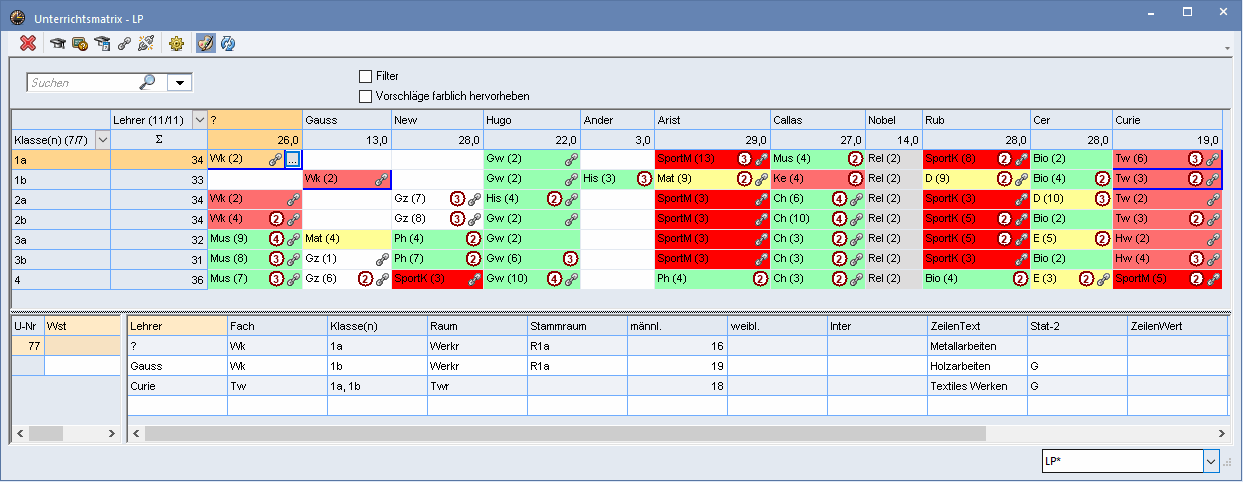Click the Mat (4) cell in row 3a
Screen dimensions: 1243x482
click(346, 239)
